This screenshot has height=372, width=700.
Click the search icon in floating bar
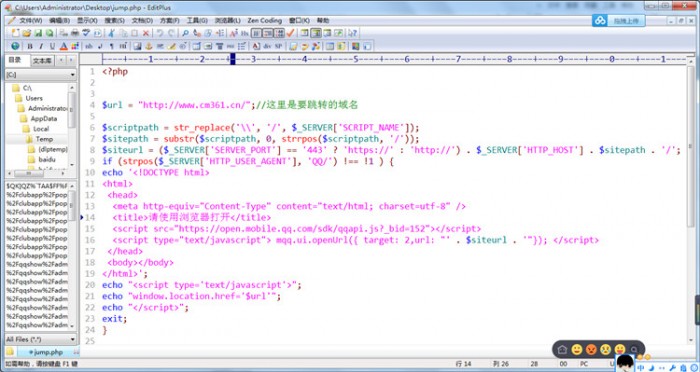click(633, 349)
